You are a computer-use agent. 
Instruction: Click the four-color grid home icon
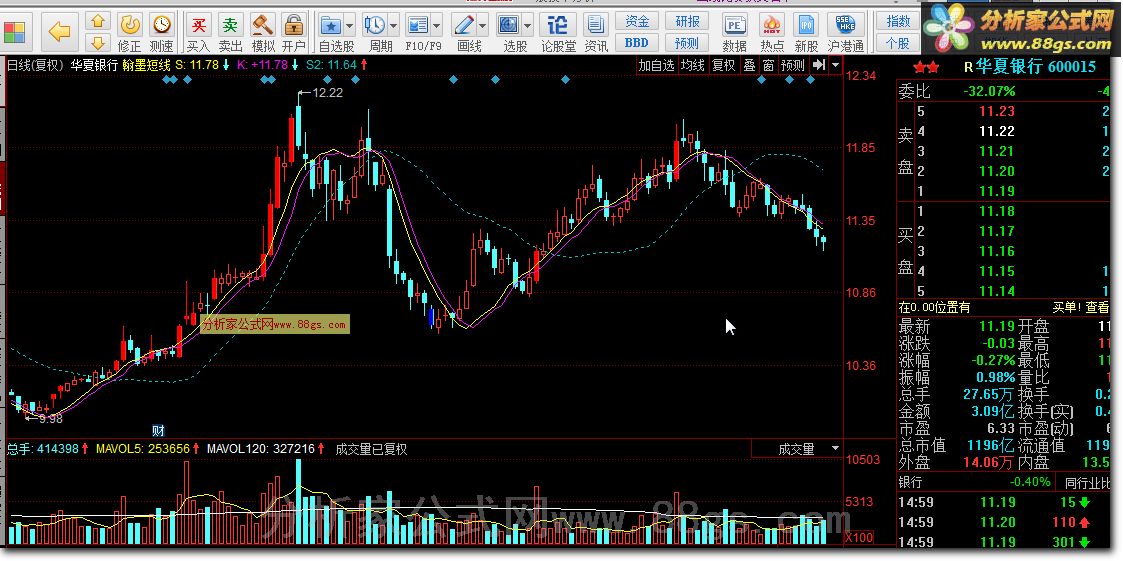(14, 32)
